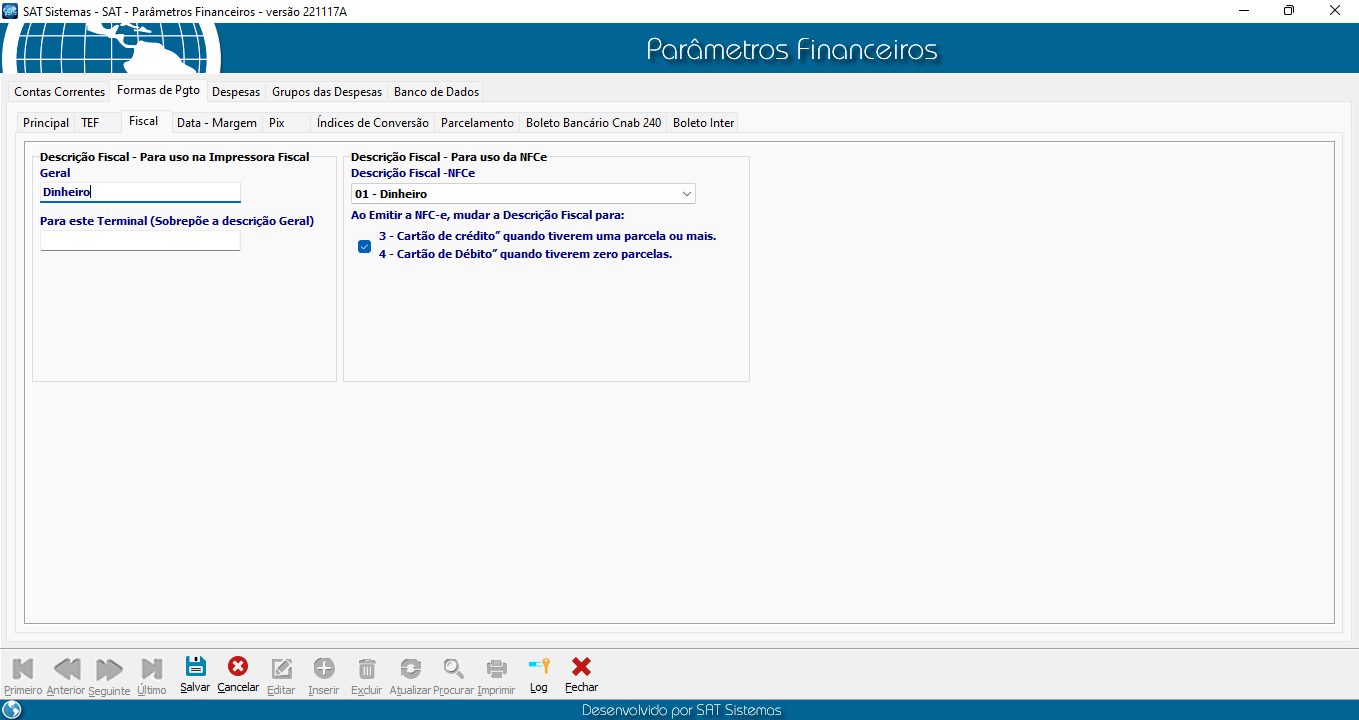Click the Editar pencil icon
This screenshot has width=1359, height=720.
click(282, 668)
